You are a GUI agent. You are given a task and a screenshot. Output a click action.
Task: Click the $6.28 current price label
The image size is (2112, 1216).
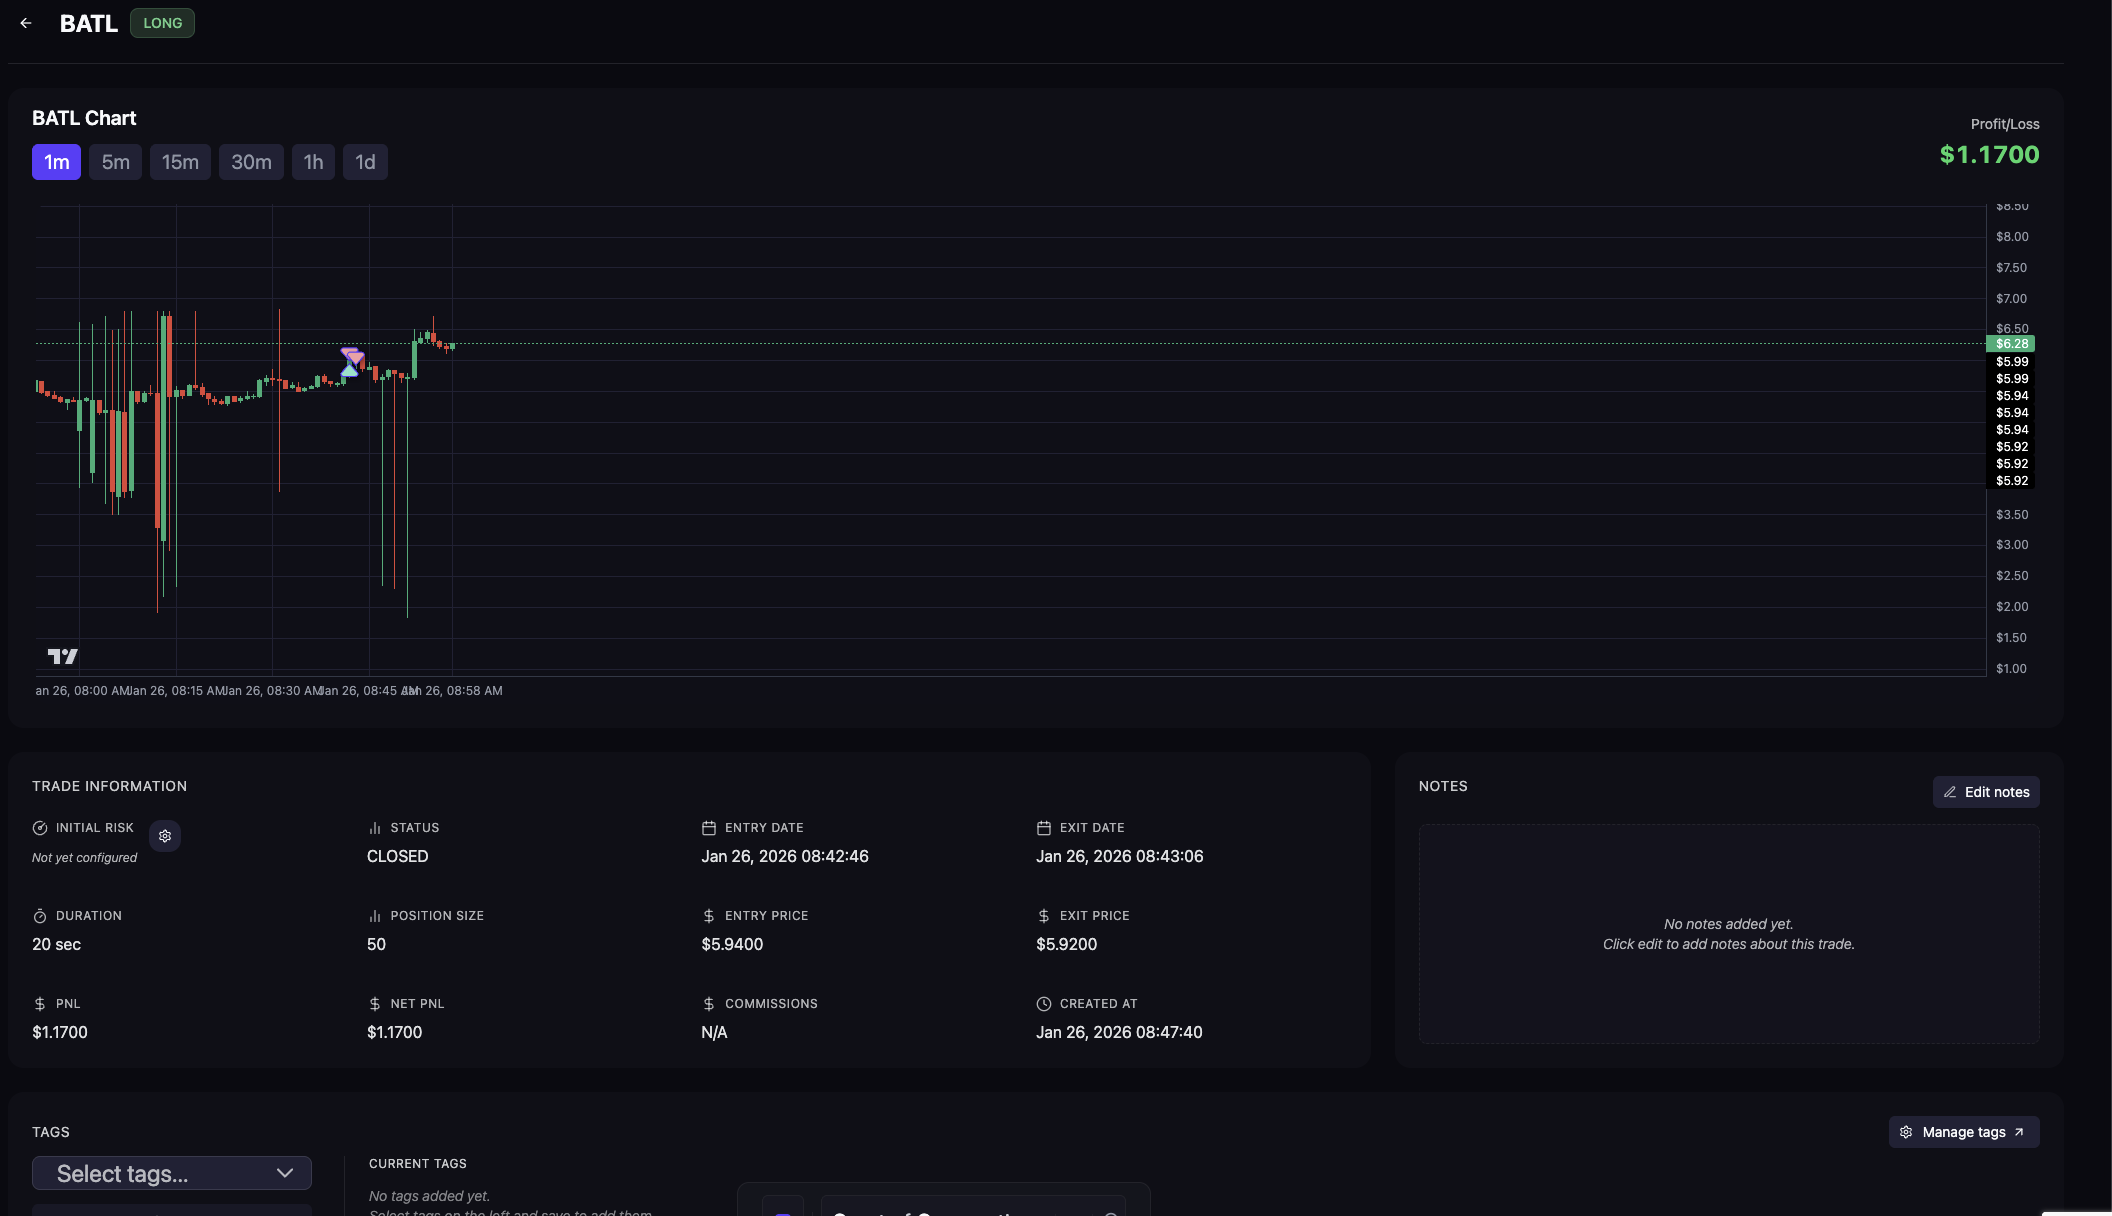click(x=2011, y=344)
